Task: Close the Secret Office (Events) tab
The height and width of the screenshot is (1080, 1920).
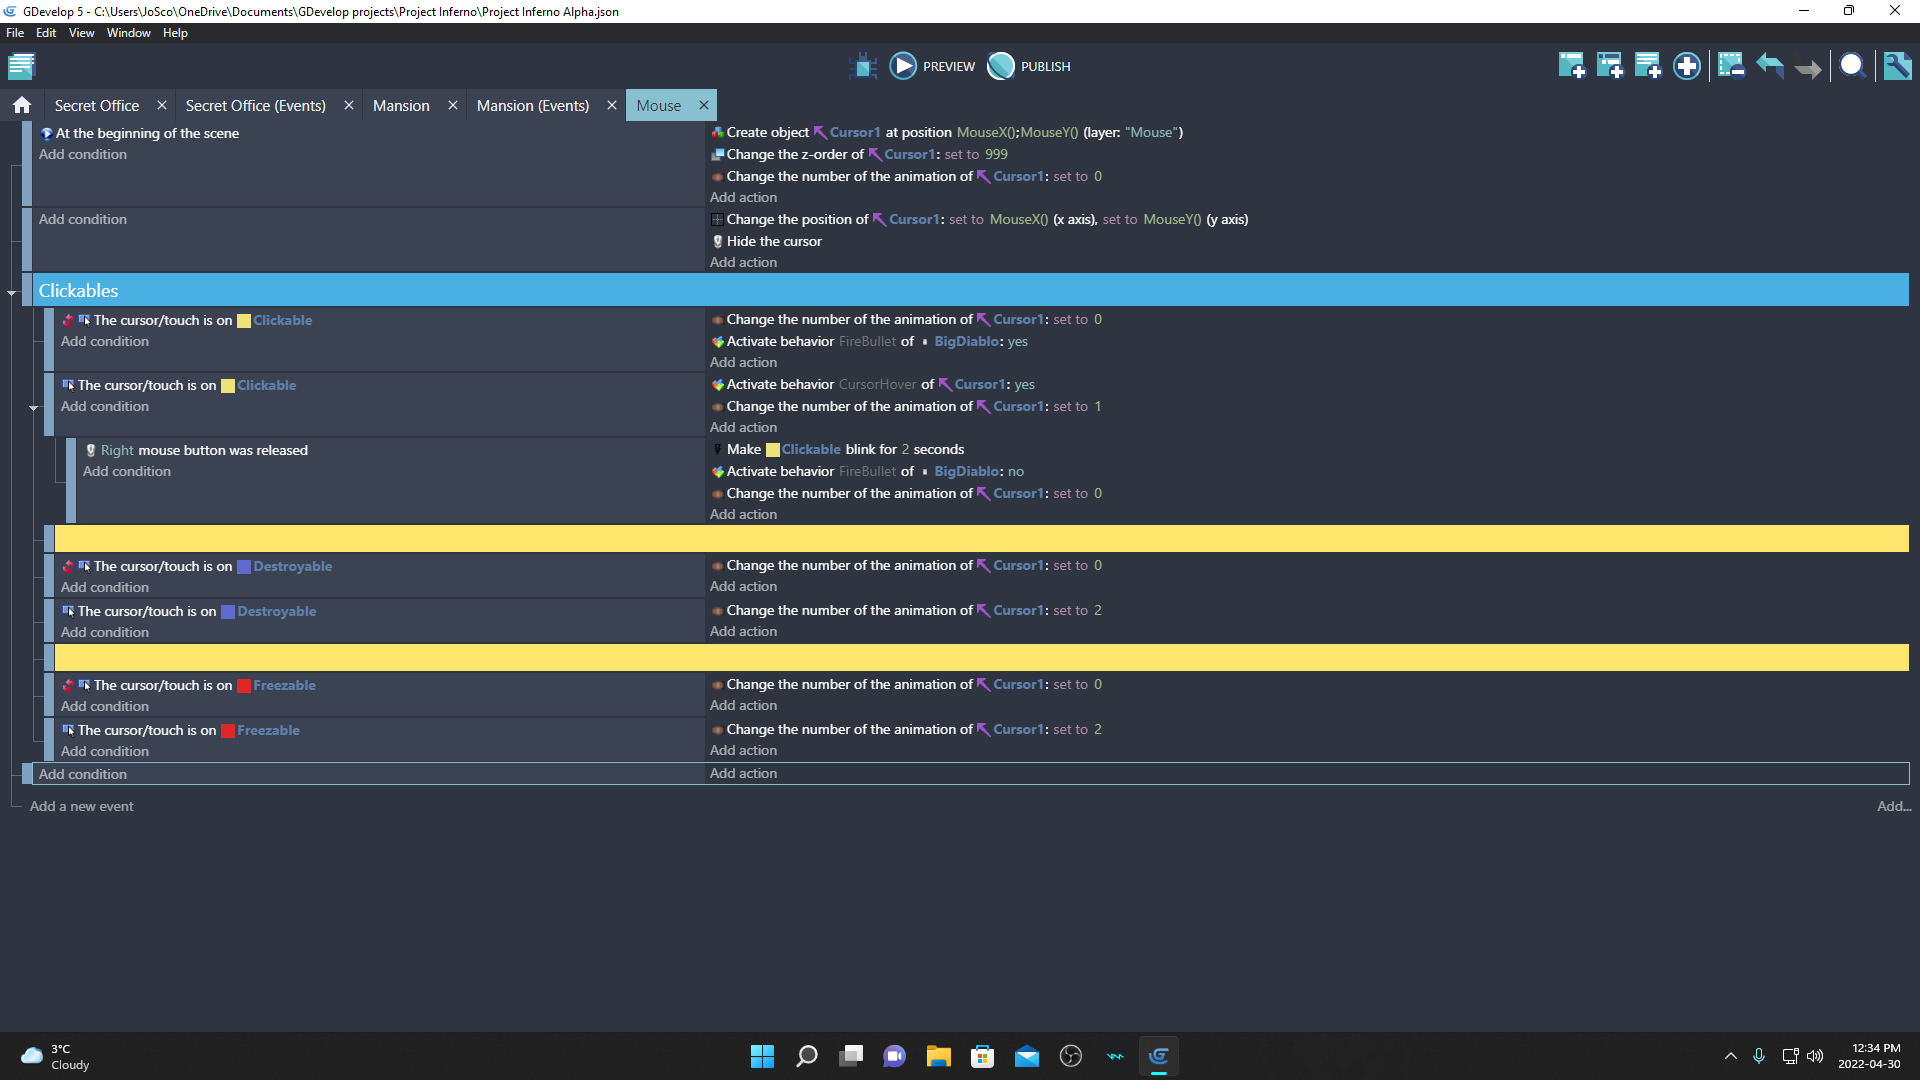Action: click(x=348, y=105)
